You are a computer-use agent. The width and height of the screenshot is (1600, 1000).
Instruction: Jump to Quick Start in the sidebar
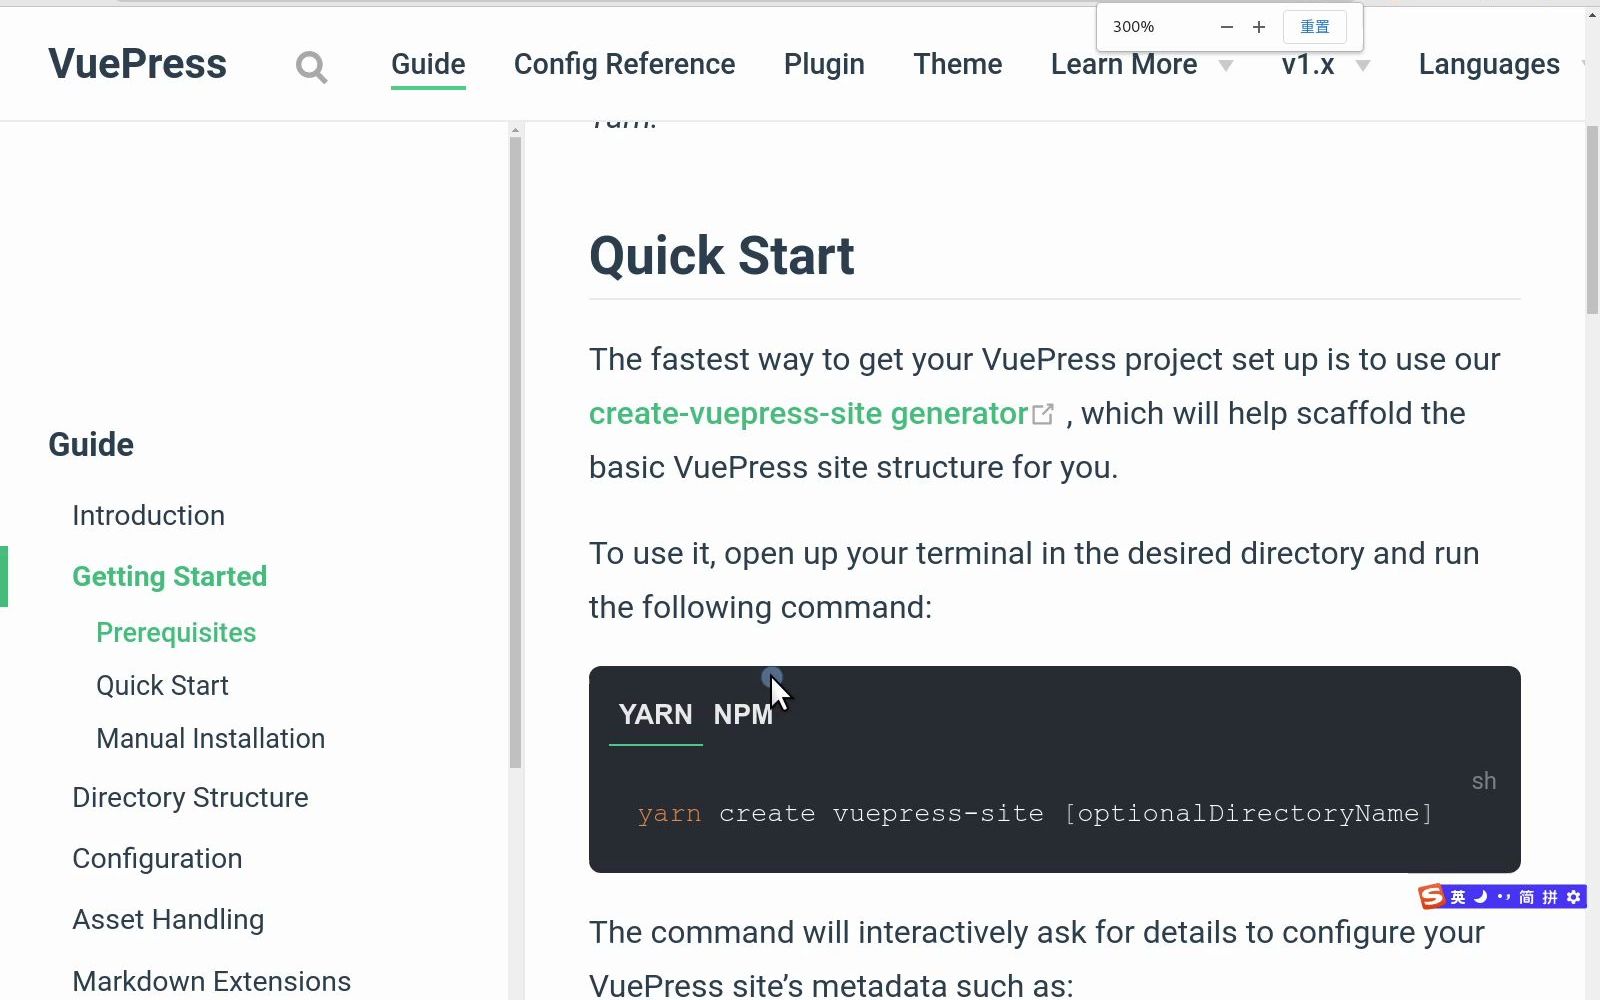(x=162, y=685)
